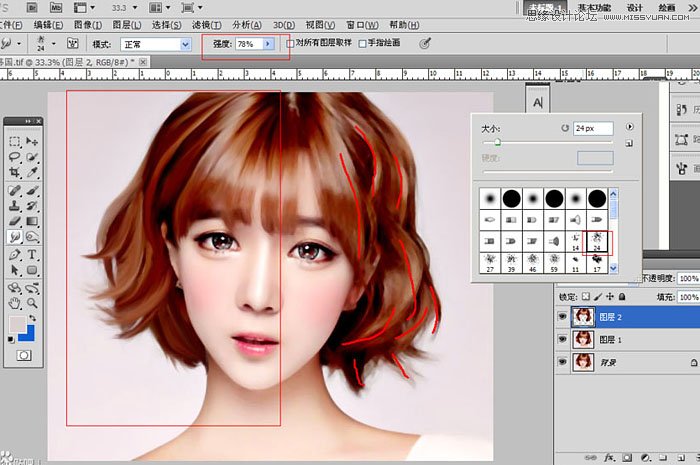
Task: Click the brush size 大小 slider
Action: click(x=498, y=143)
